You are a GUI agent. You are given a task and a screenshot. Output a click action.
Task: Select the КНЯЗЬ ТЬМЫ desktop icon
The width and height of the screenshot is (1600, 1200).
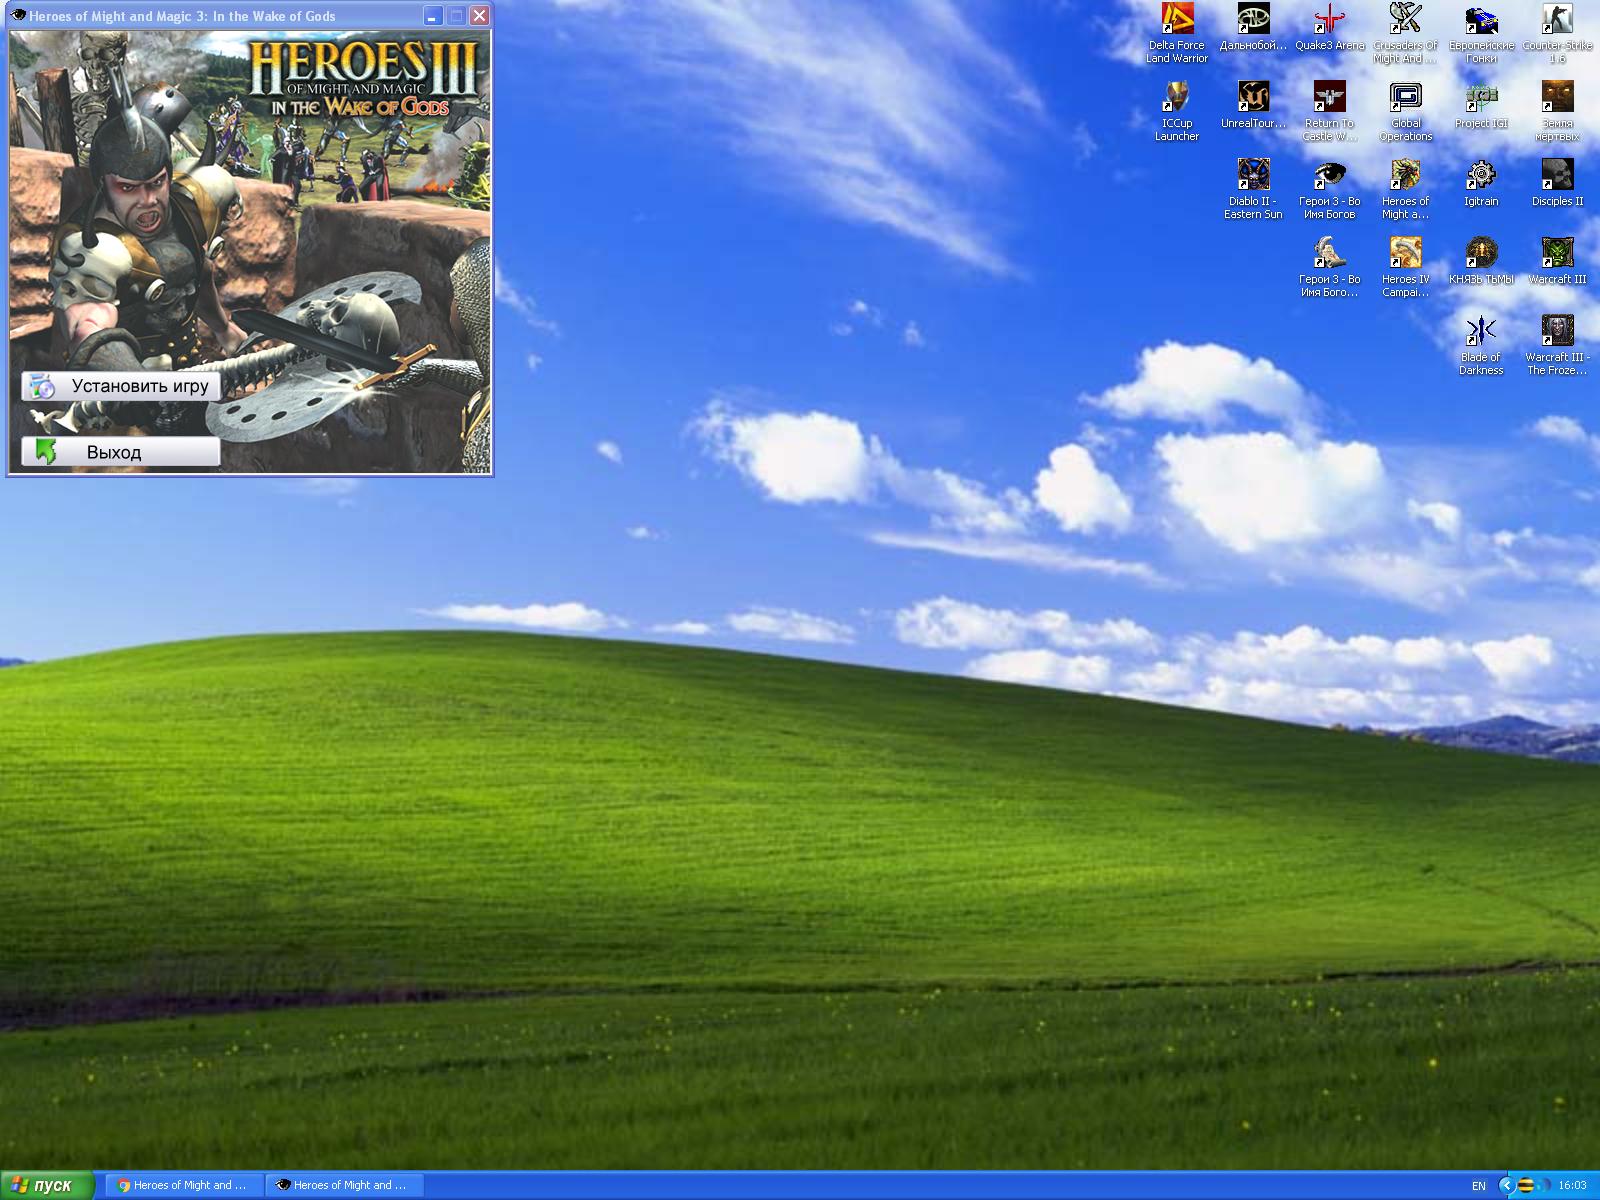(x=1481, y=261)
